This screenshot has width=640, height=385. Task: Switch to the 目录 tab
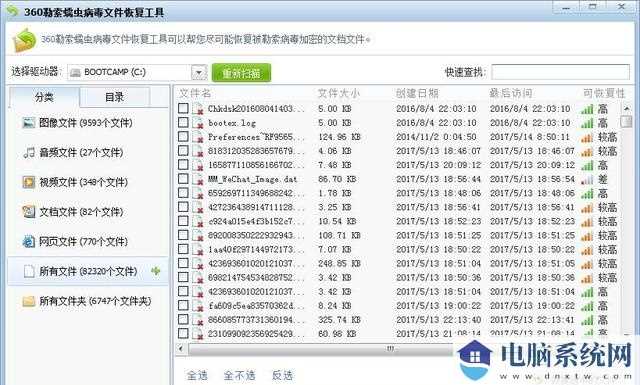point(114,97)
